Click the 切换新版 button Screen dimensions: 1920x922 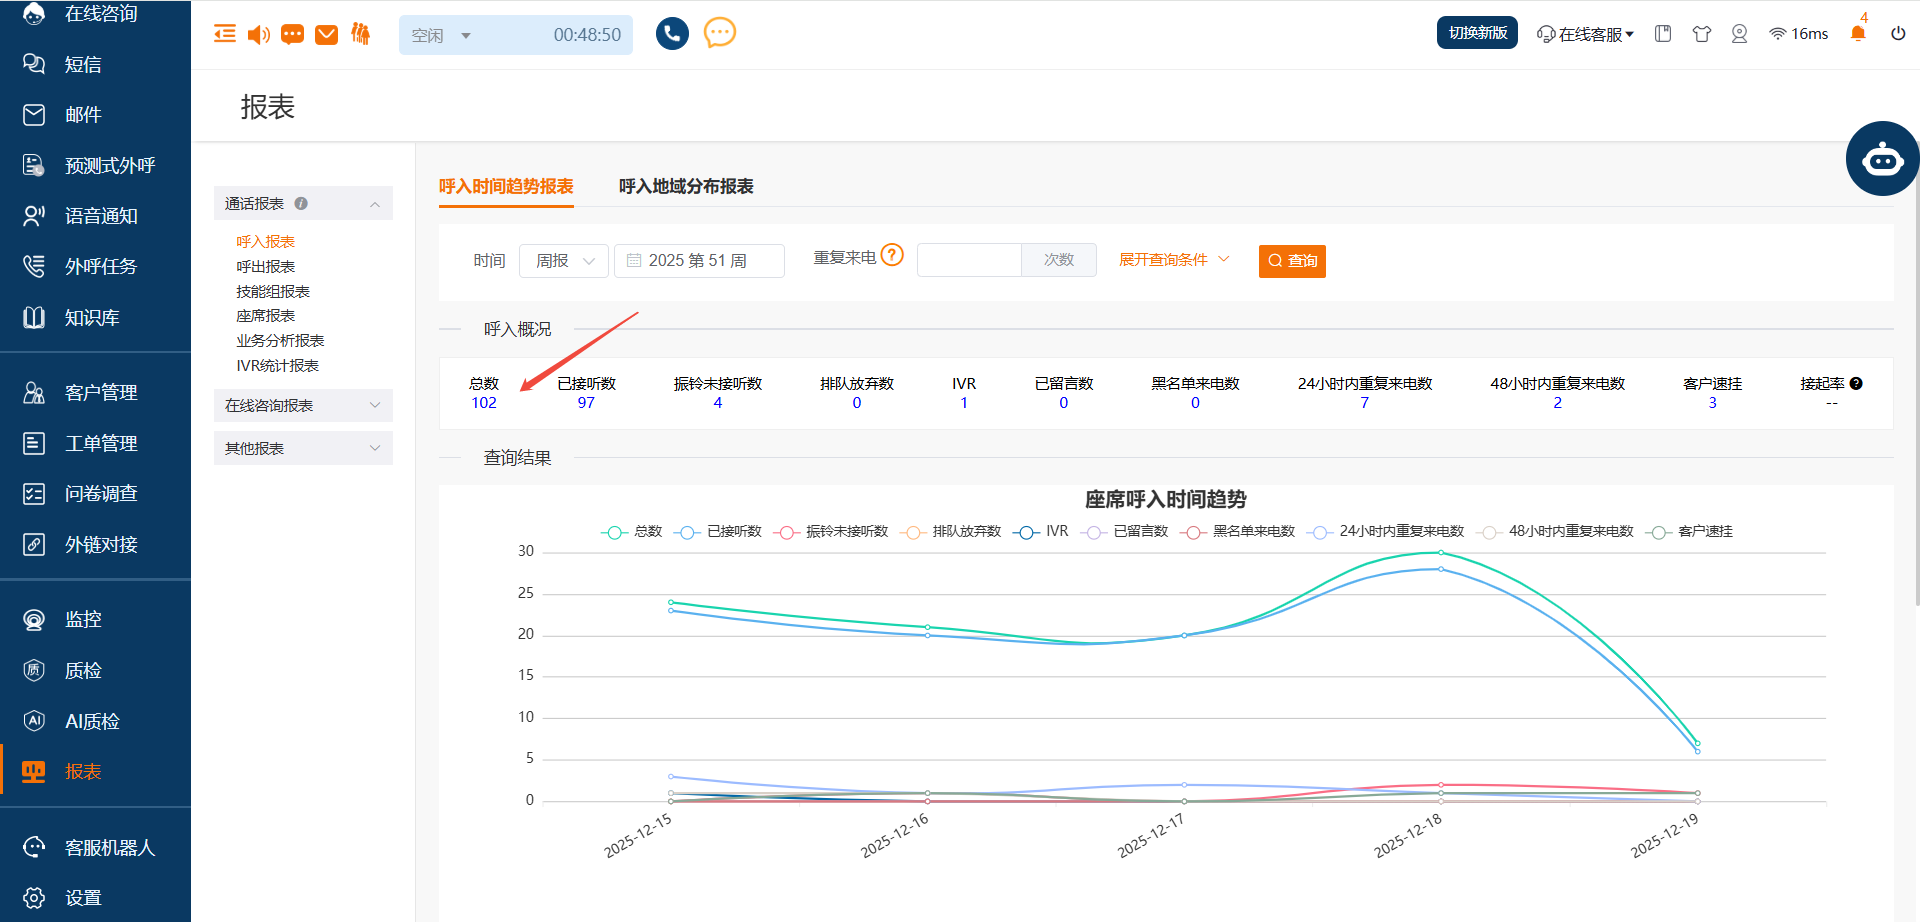click(1477, 33)
